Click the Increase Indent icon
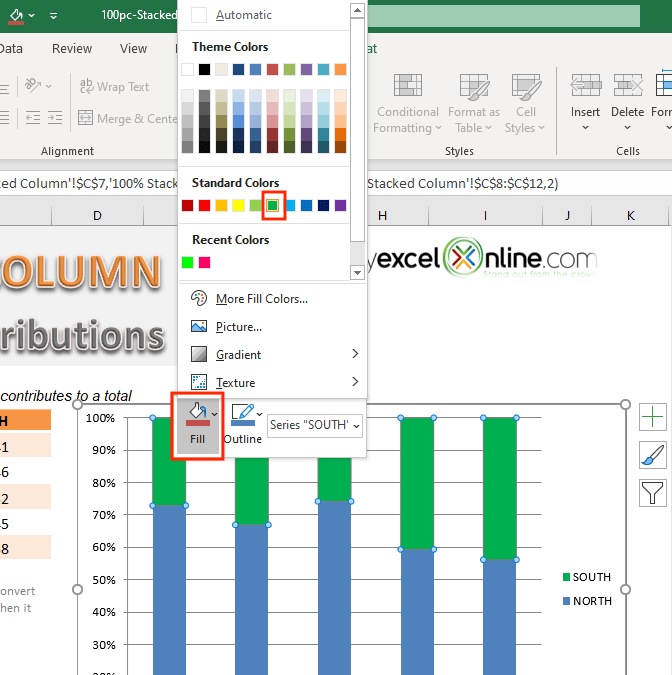 pos(55,118)
